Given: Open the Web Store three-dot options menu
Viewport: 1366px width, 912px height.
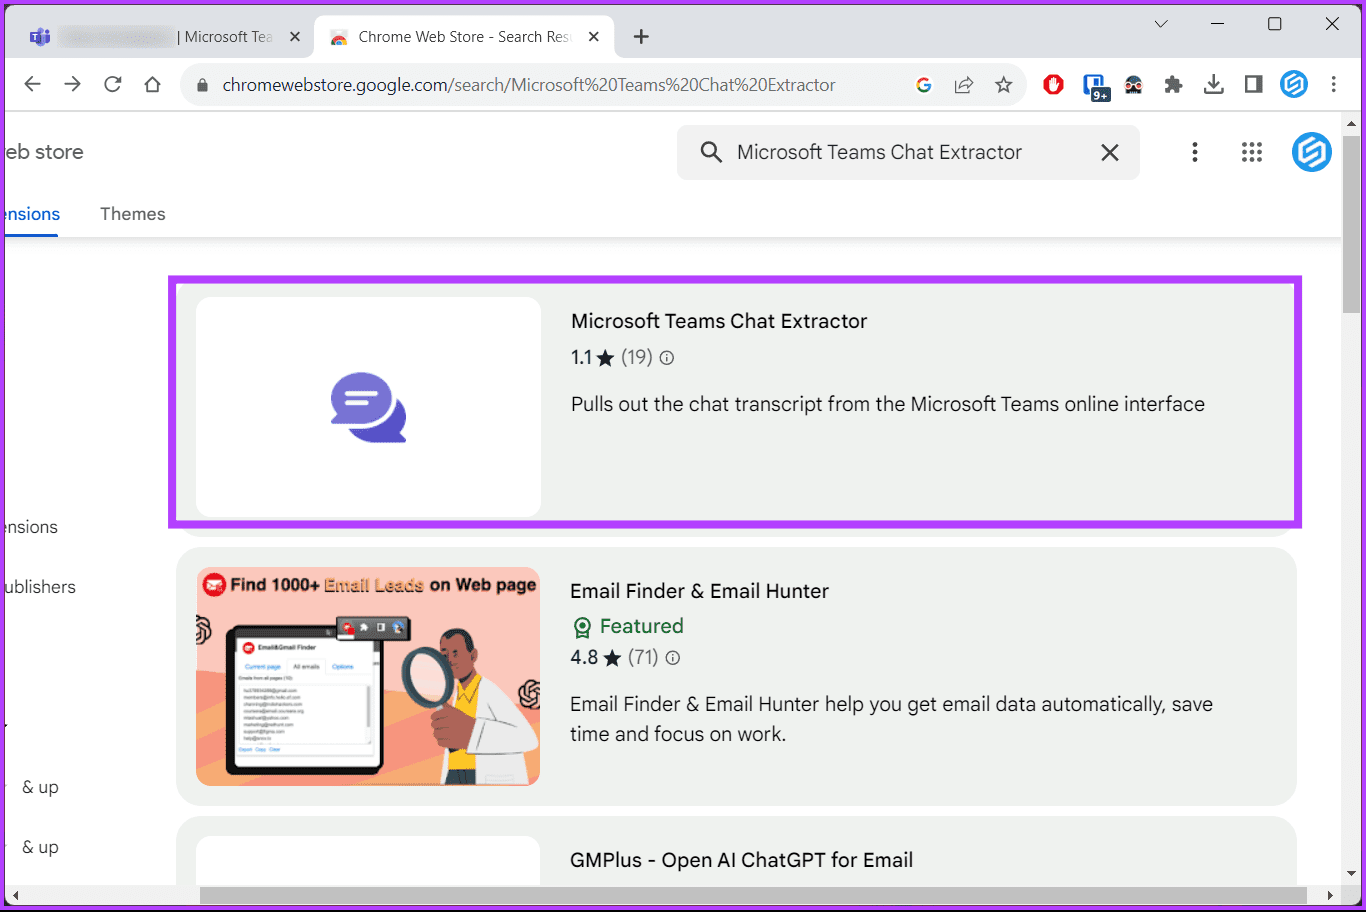Looking at the screenshot, I should tap(1195, 152).
